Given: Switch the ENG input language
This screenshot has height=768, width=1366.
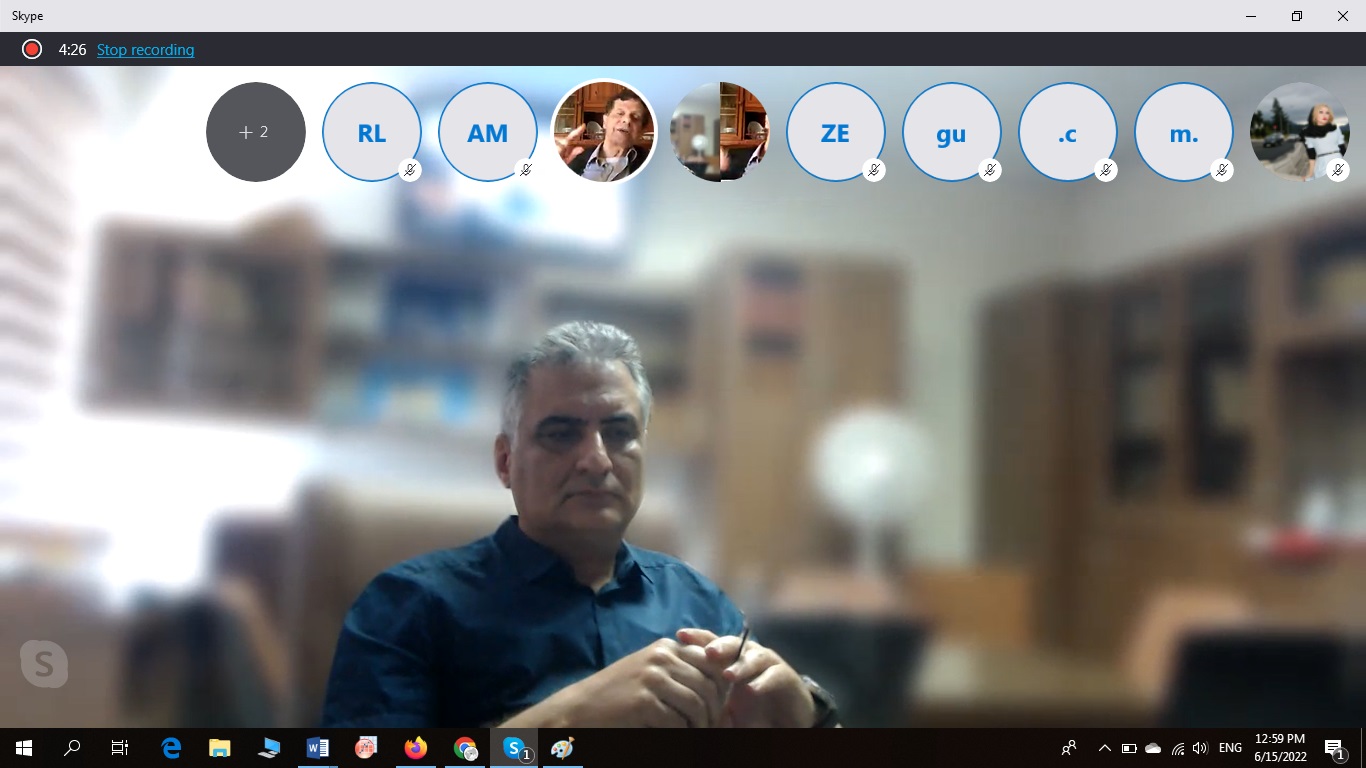Looking at the screenshot, I should 1230,748.
